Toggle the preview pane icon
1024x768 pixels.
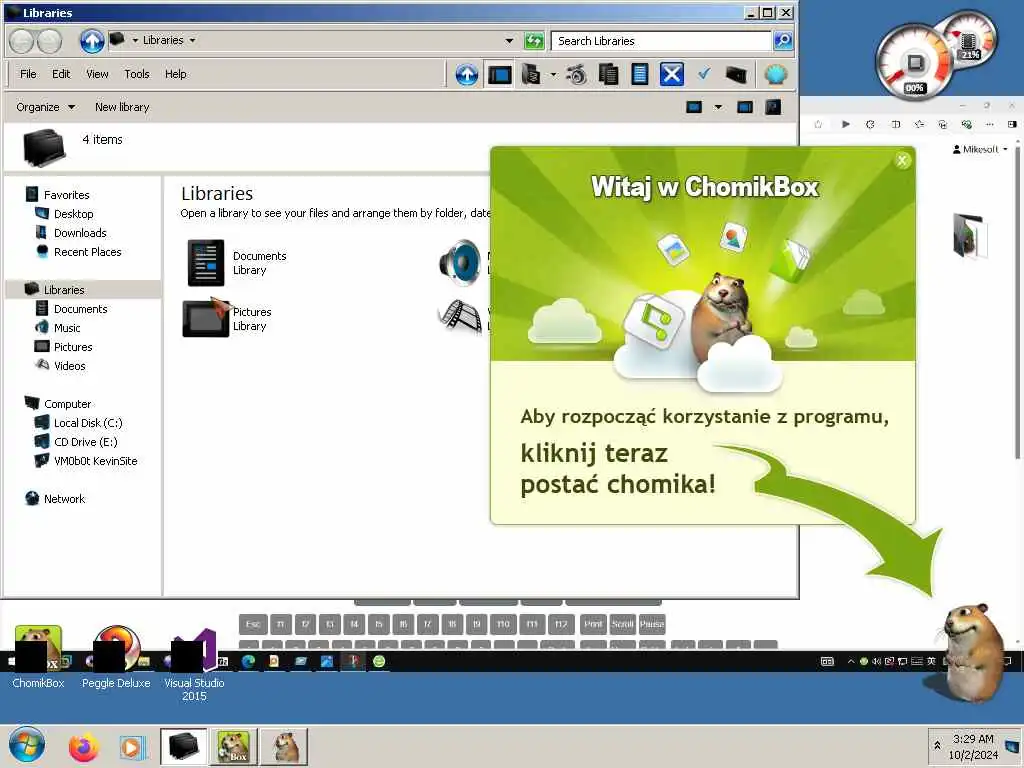point(744,107)
